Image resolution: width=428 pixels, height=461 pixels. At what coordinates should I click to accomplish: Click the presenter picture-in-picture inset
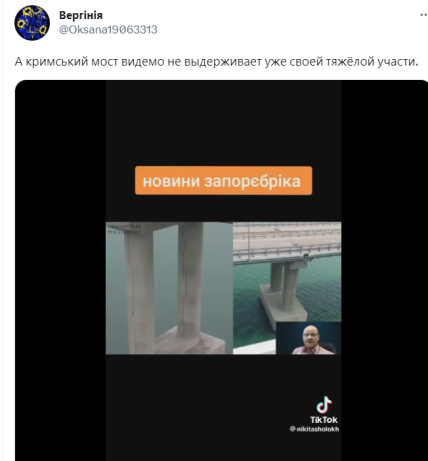pos(309,338)
